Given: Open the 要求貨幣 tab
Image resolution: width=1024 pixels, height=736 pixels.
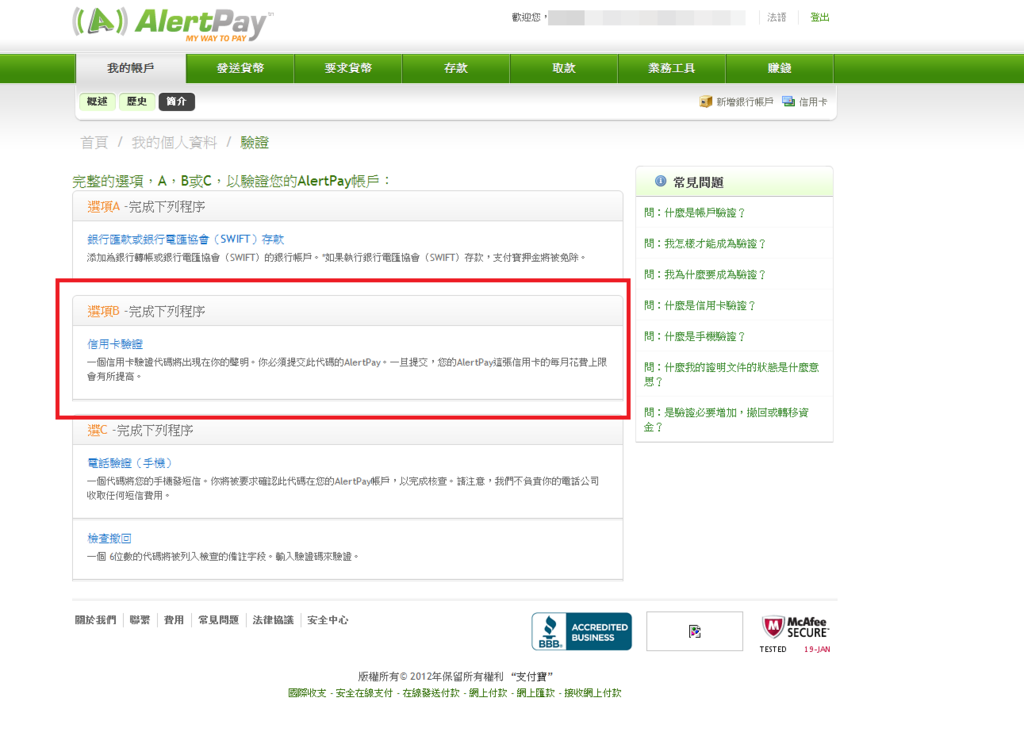Looking at the screenshot, I should click(x=348, y=68).
